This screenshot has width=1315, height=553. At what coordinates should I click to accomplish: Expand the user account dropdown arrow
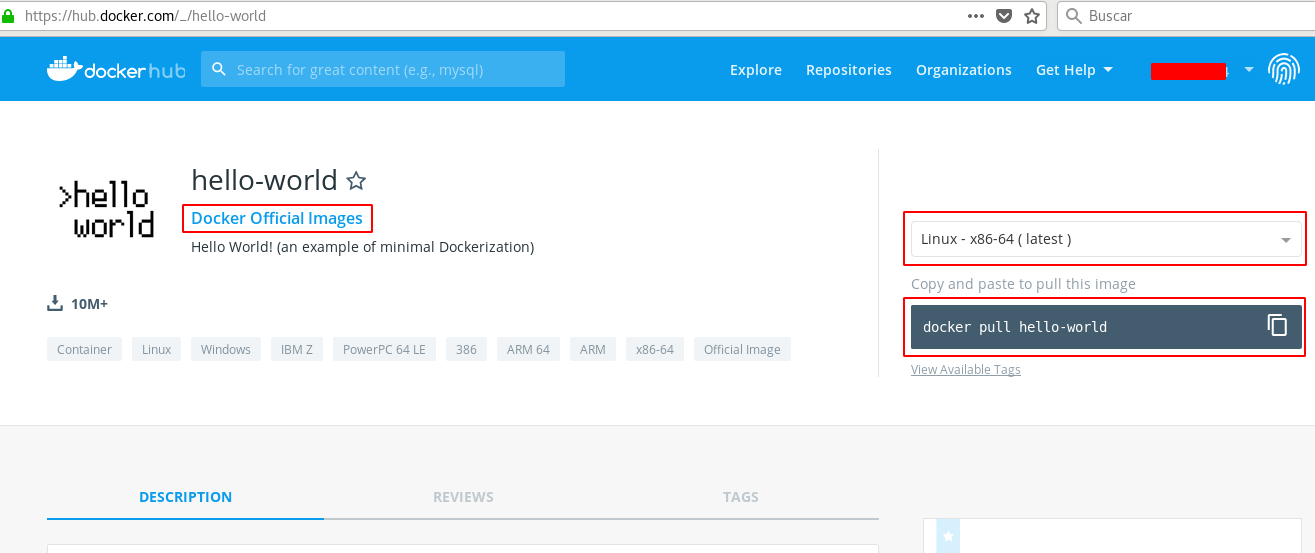click(1249, 70)
